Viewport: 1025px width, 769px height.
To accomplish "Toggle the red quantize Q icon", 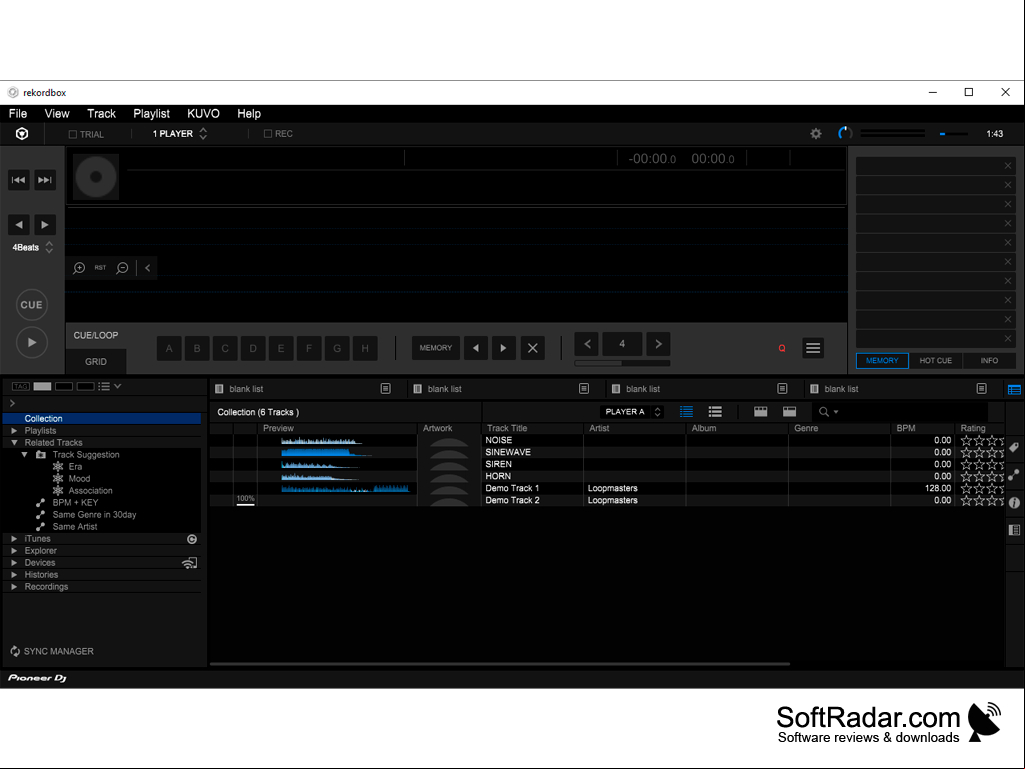I will [782, 349].
